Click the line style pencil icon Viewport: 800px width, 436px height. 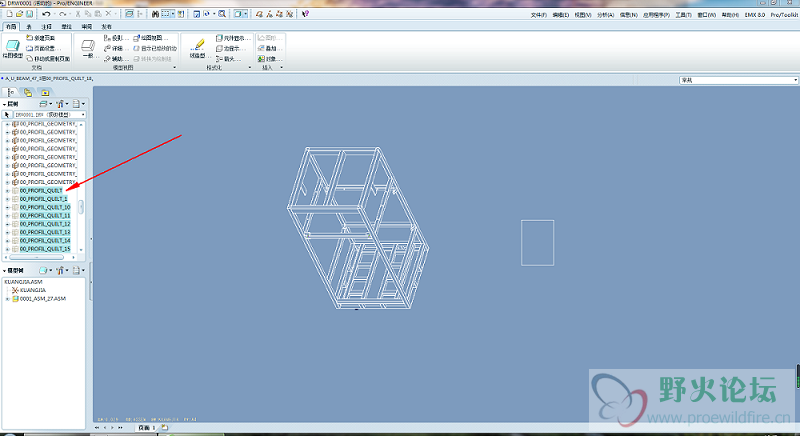(198, 45)
